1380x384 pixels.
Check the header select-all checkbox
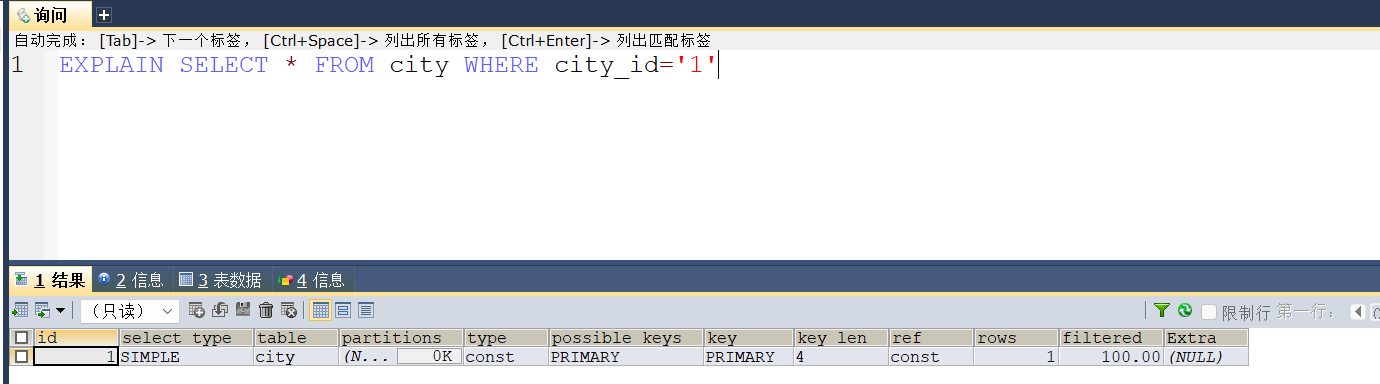22,338
